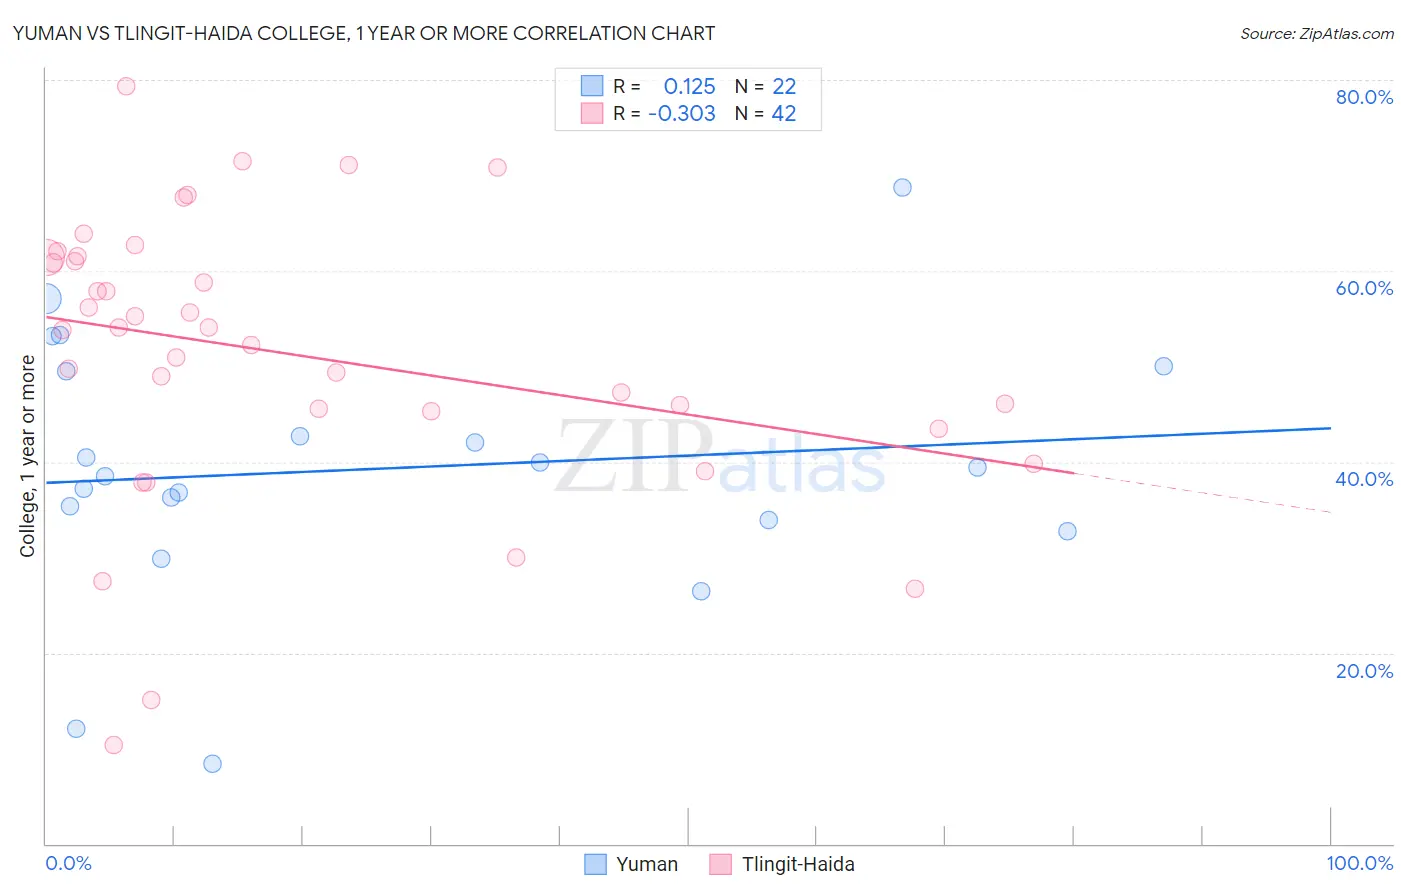Click the Tlingit-Haida legend label at bottom

(x=798, y=864)
